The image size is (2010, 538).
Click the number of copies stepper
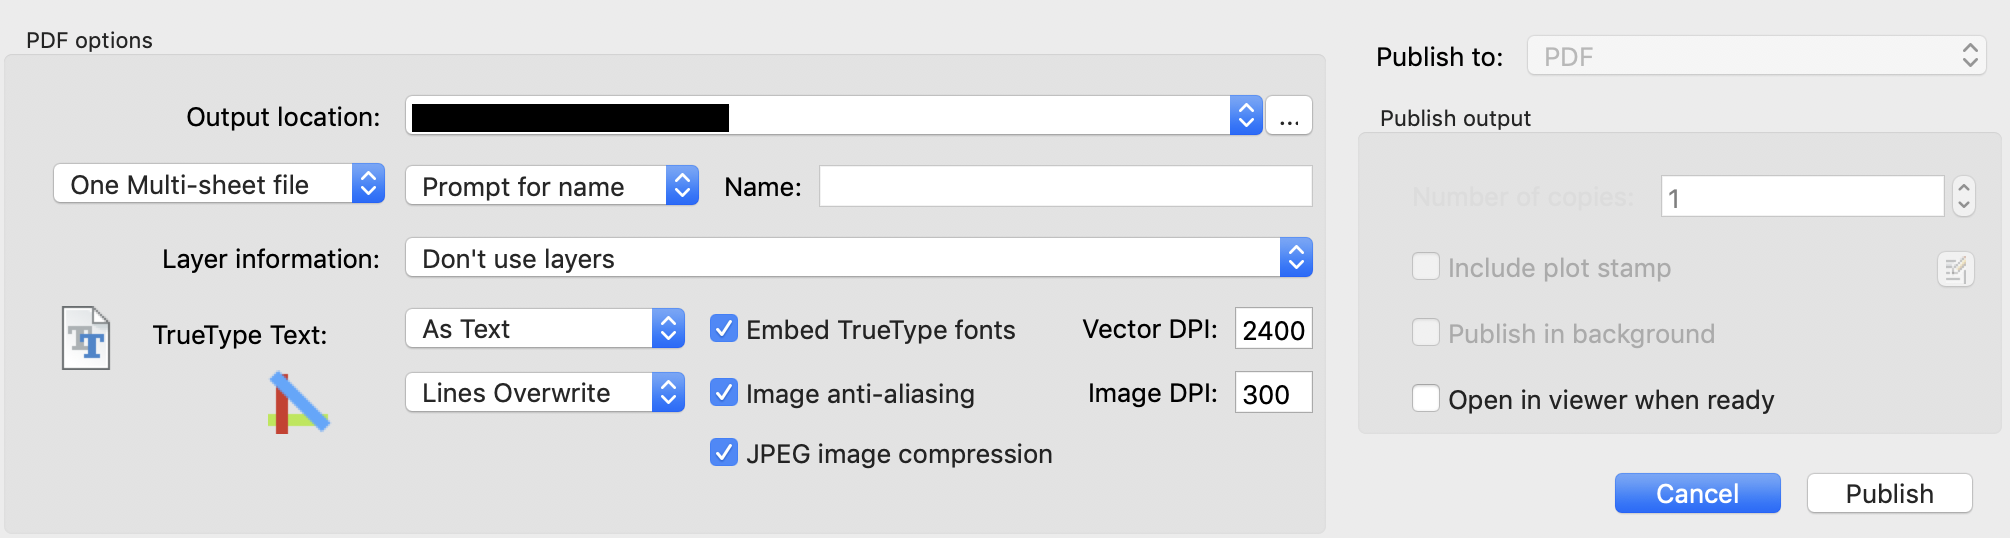click(x=1964, y=196)
